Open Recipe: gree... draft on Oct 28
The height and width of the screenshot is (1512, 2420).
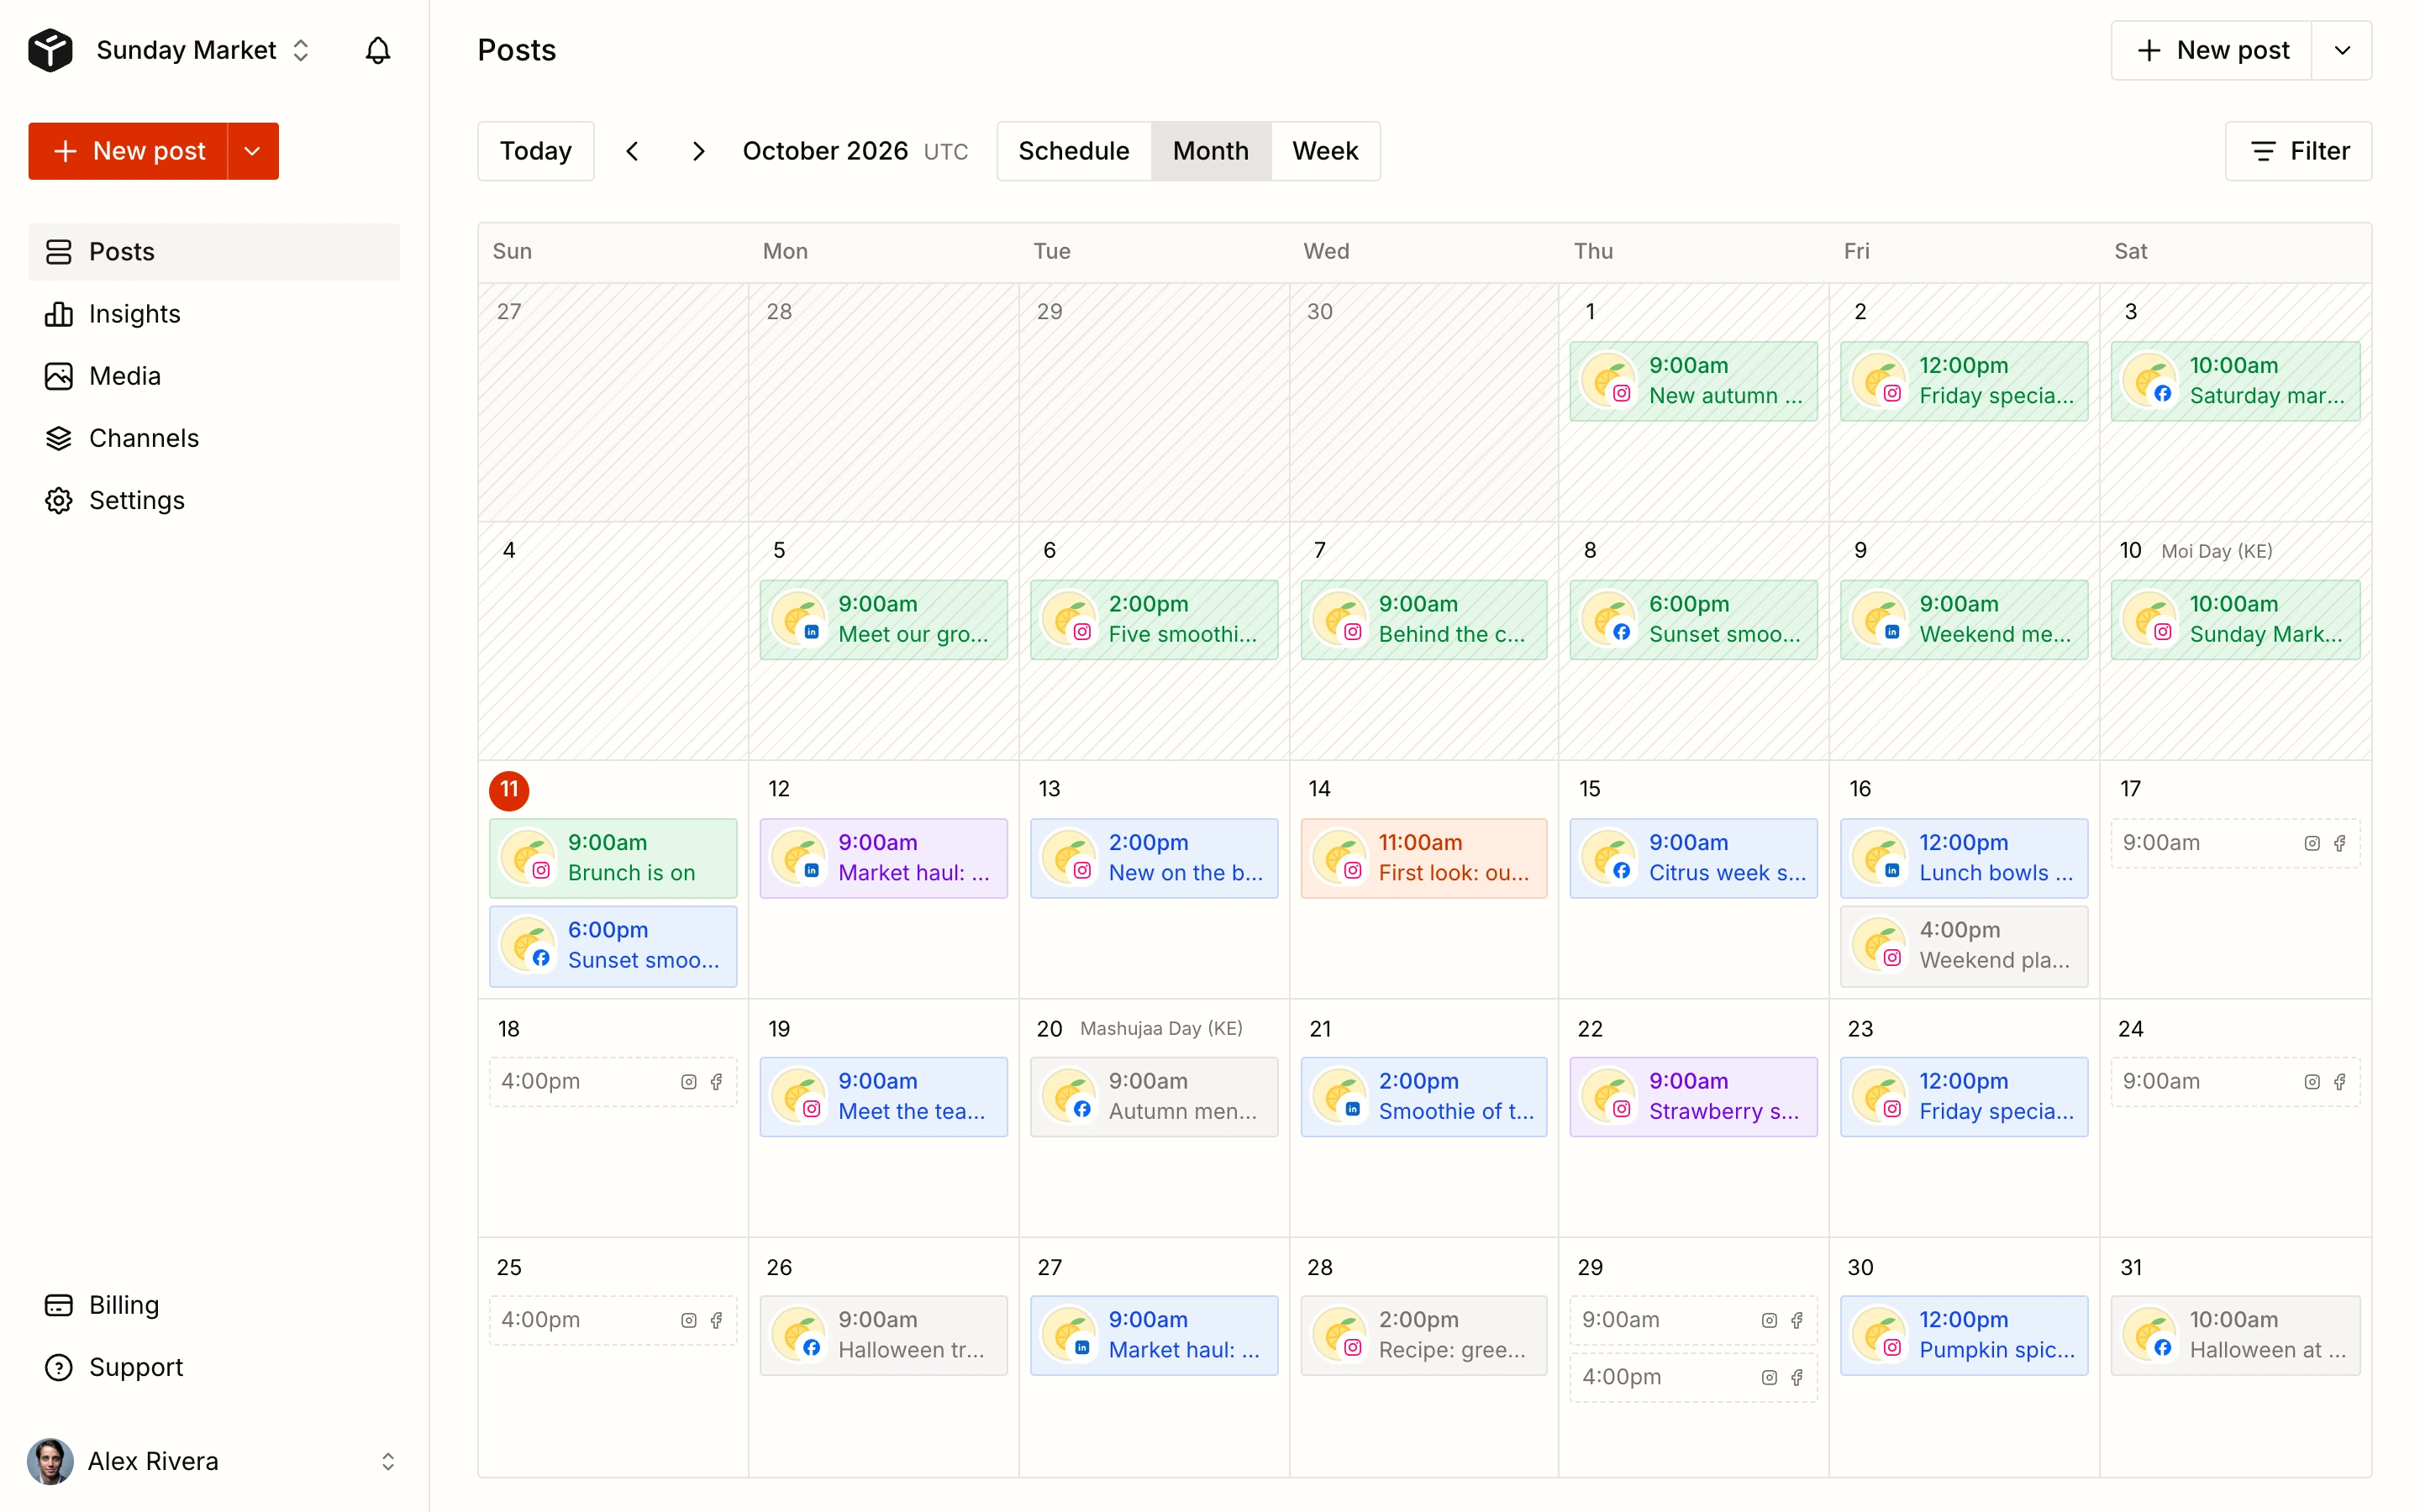(x=1424, y=1336)
